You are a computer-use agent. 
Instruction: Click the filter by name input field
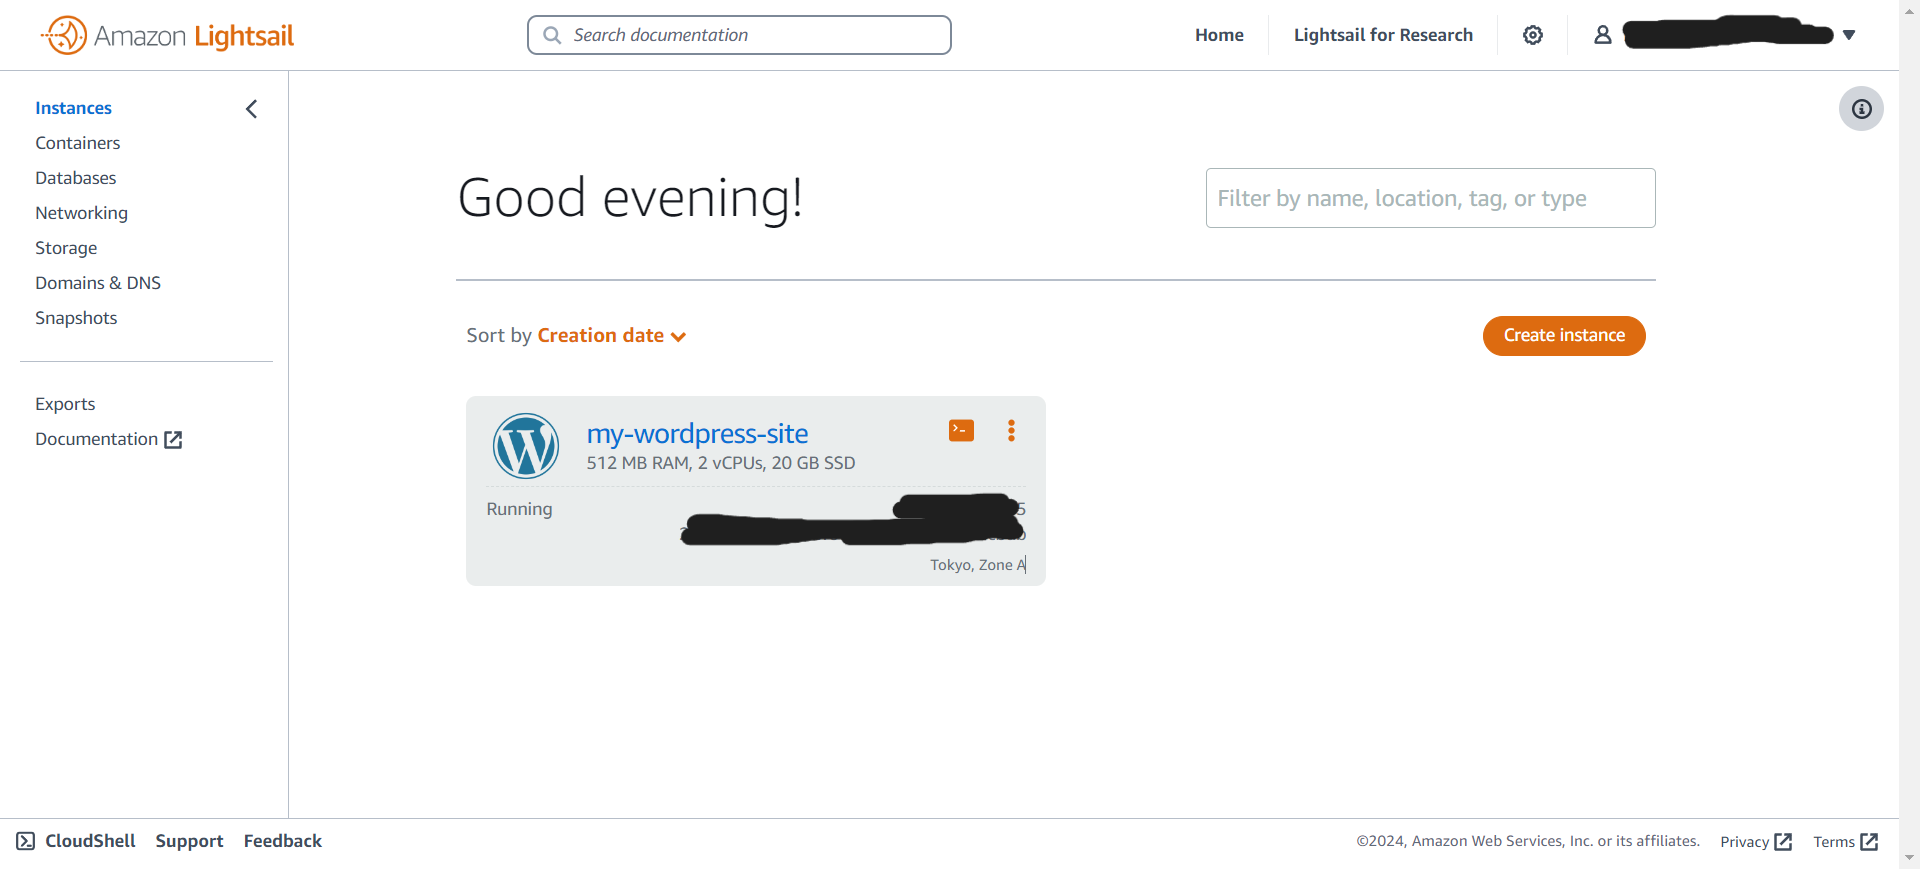1430,198
